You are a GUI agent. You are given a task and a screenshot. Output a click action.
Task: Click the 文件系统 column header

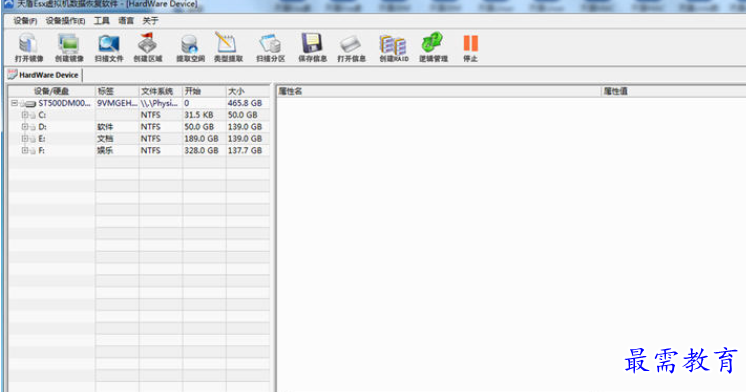pos(161,91)
